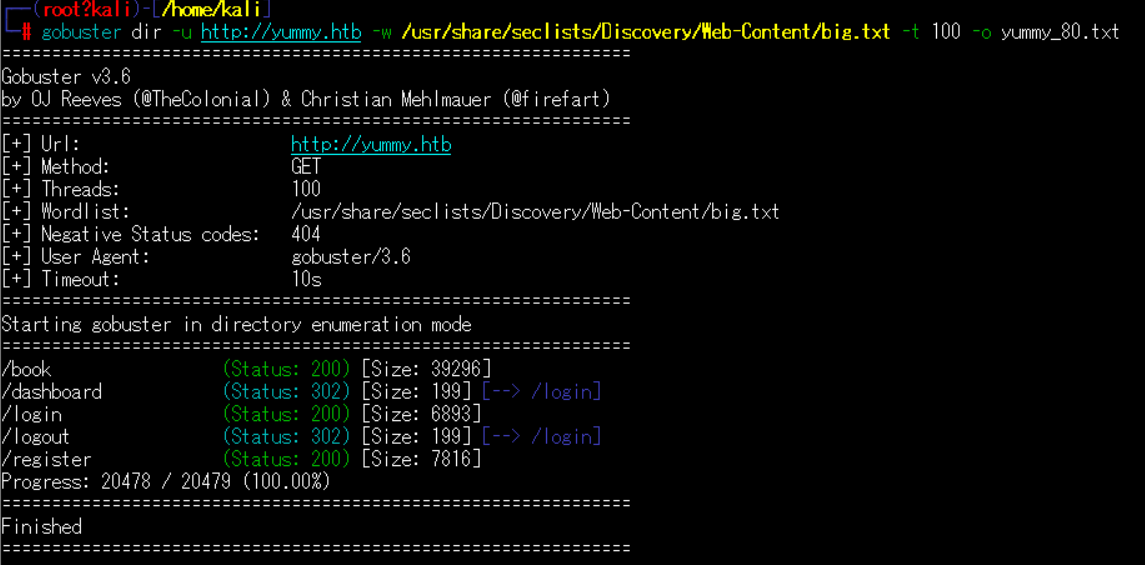Select the /register result path
Viewport: 1145px width, 565px height.
point(47,460)
